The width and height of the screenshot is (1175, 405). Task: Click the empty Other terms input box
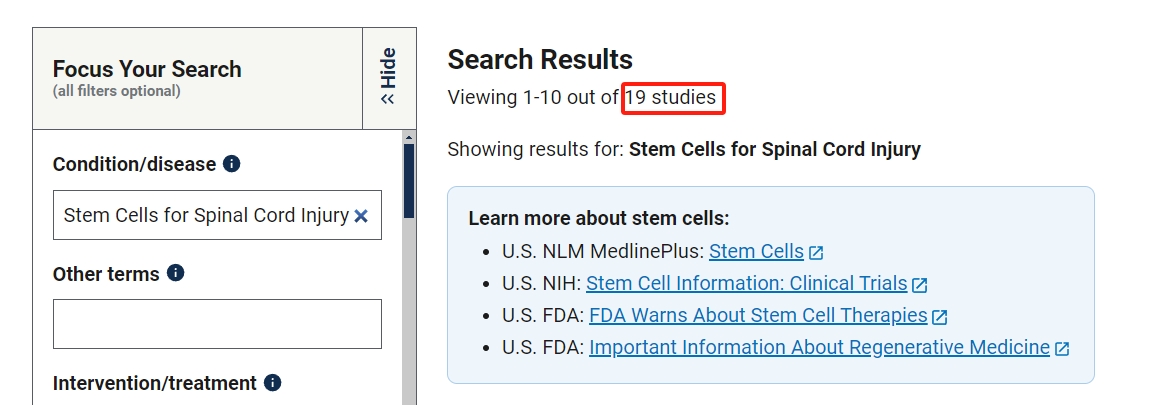click(217, 324)
